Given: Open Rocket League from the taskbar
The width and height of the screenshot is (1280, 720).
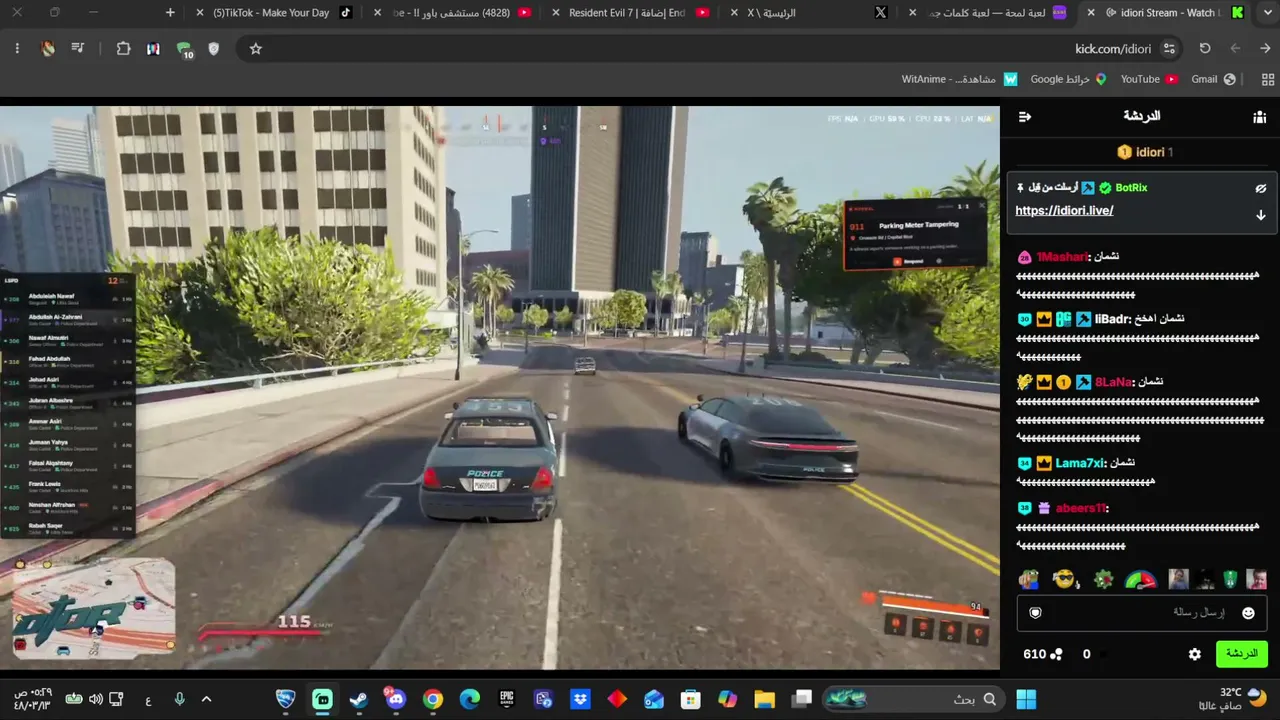Looking at the screenshot, I should 286,699.
